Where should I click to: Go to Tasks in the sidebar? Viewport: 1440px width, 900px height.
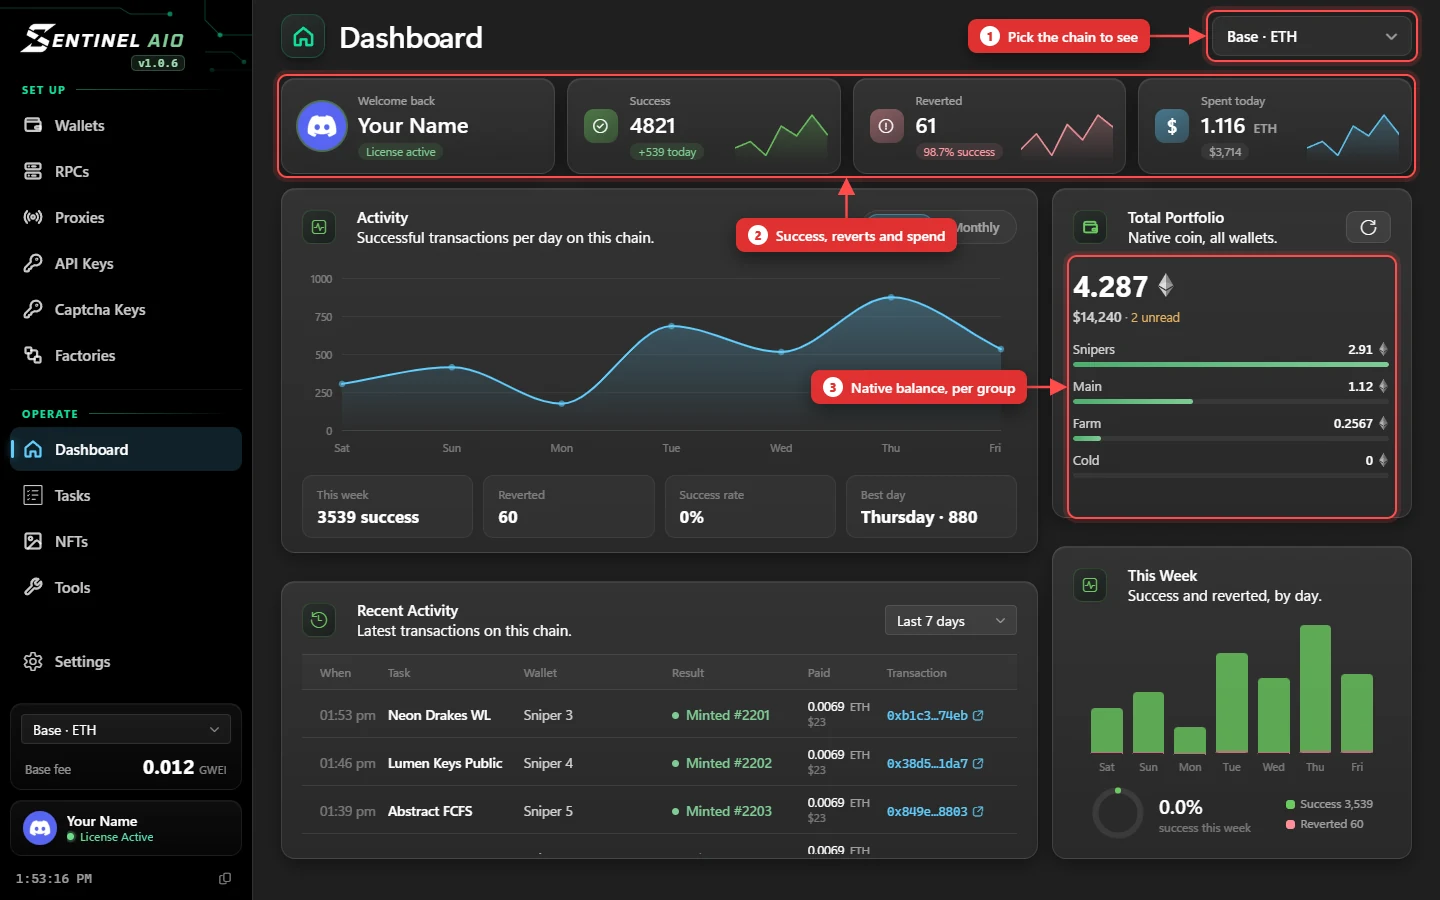pyautogui.click(x=126, y=495)
